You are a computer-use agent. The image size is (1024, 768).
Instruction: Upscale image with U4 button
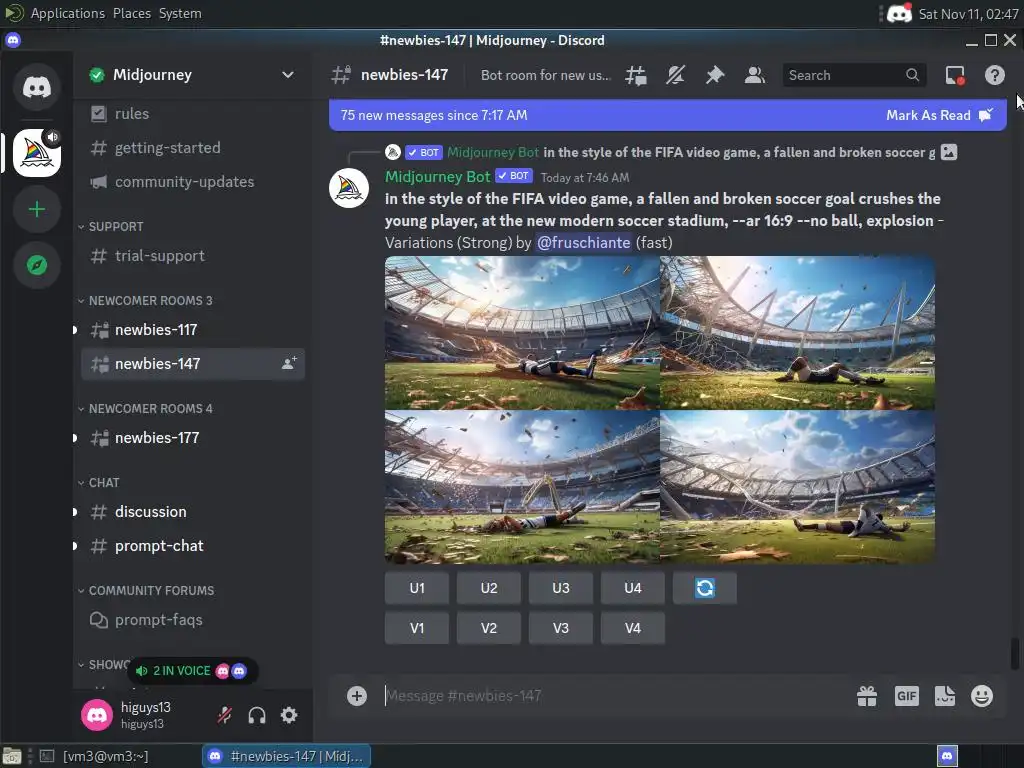[632, 588]
